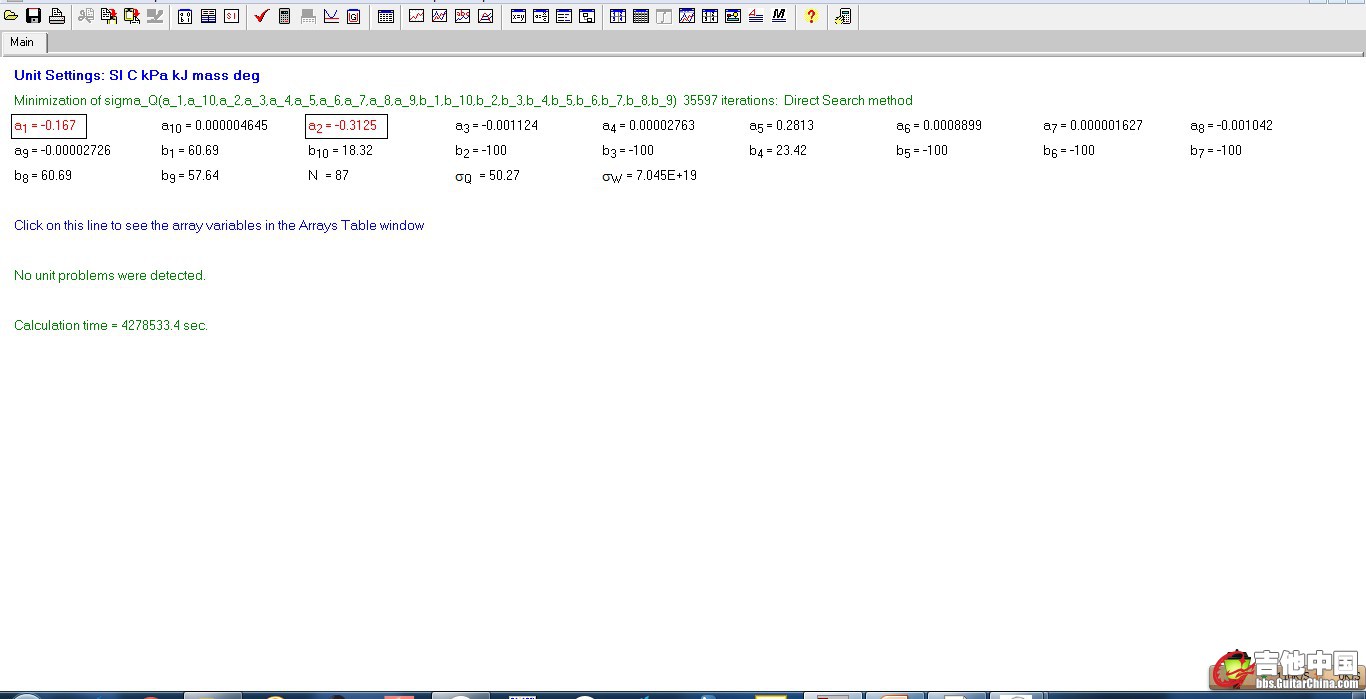Viewport: 1366px width, 699px height.
Task: Open the Function Information icon
Action: (208, 16)
